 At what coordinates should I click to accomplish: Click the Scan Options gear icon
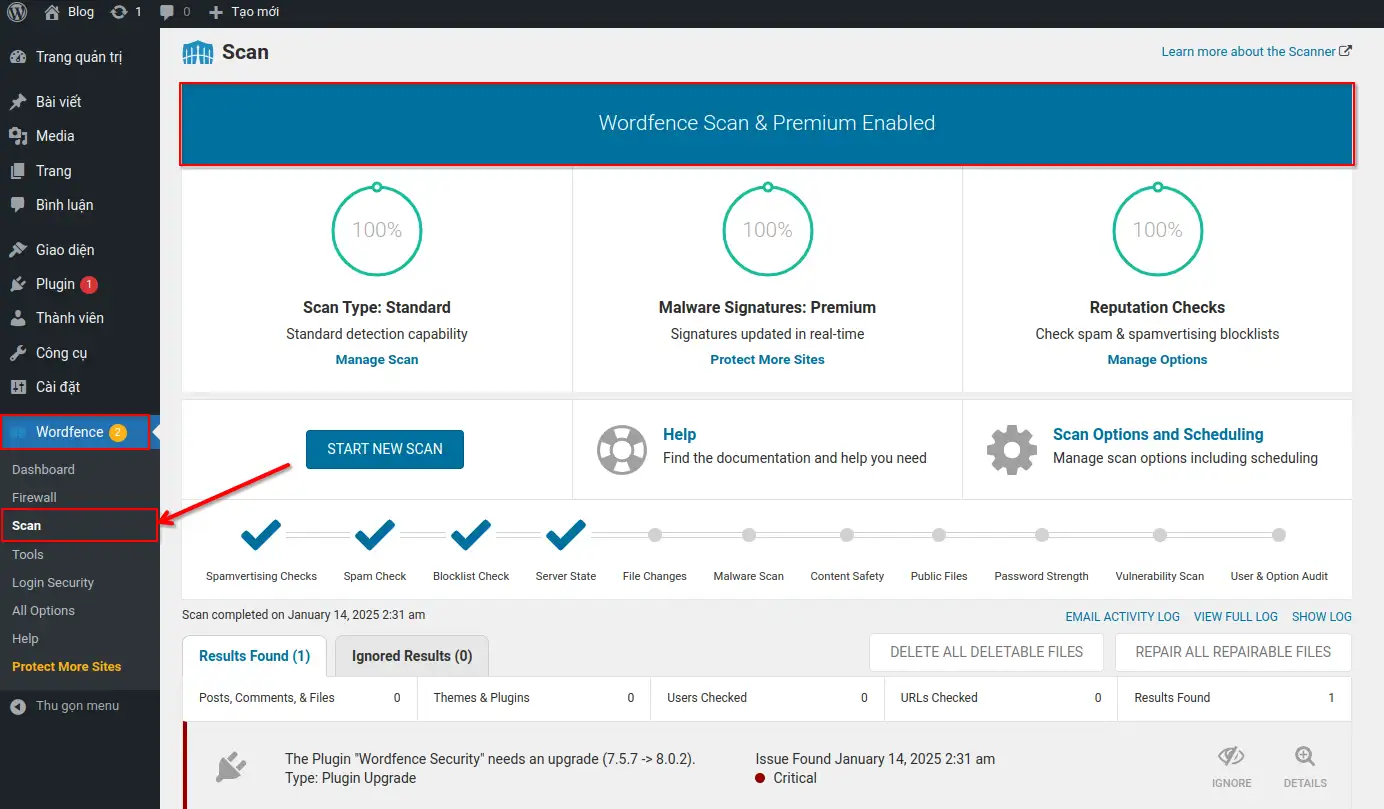click(1011, 449)
